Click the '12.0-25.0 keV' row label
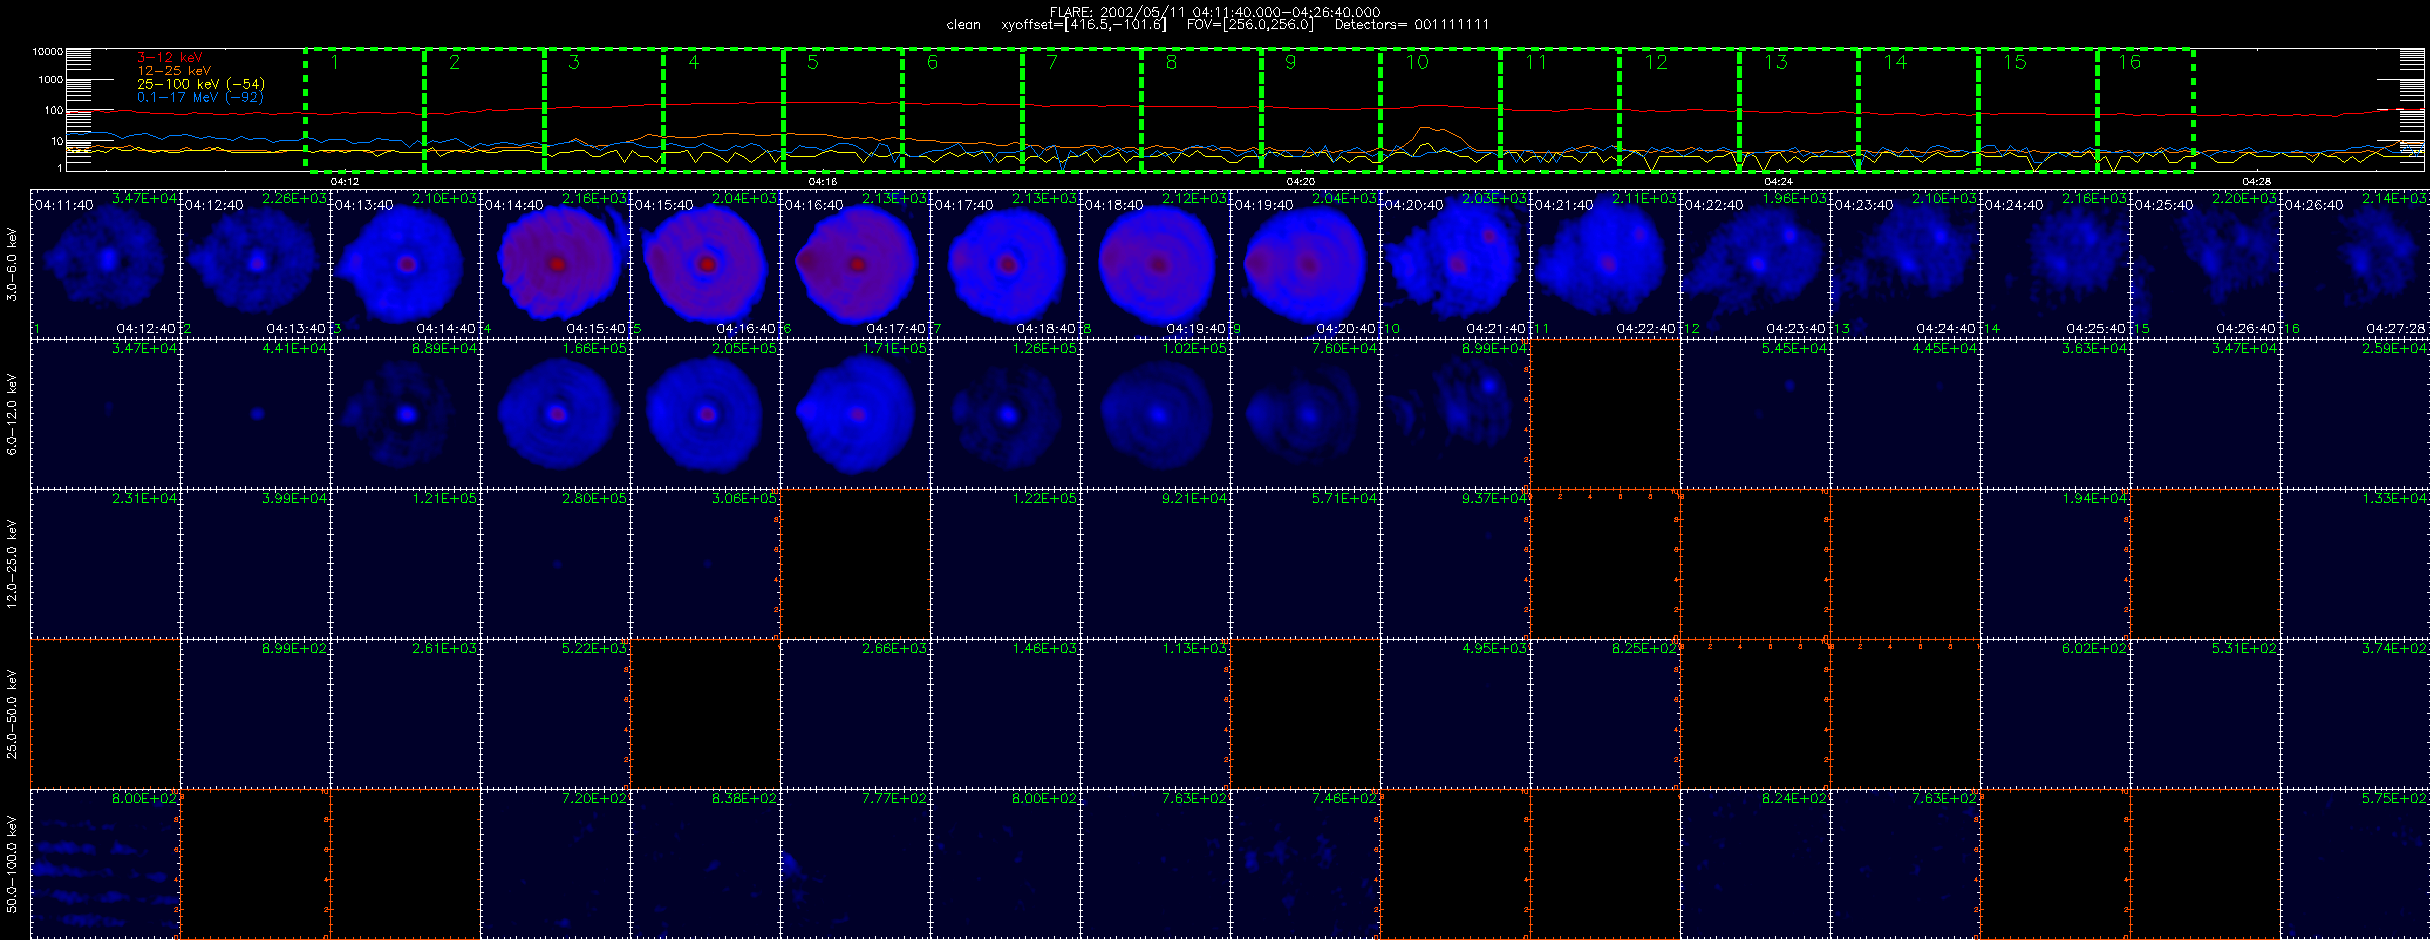Viewport: 2430px width, 940px height. tap(12, 564)
